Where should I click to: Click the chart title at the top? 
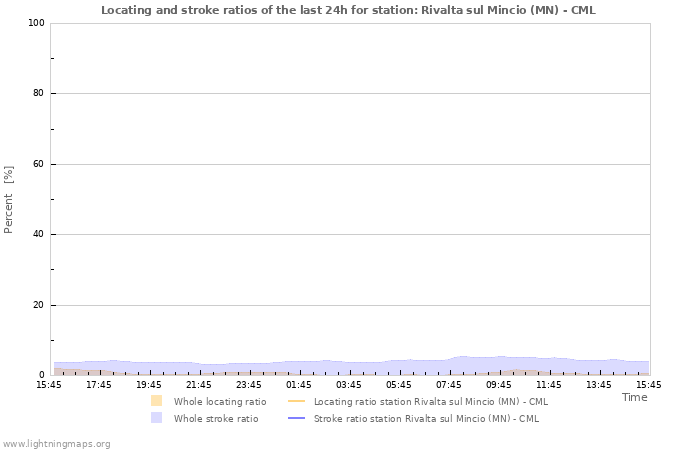pyautogui.click(x=350, y=10)
